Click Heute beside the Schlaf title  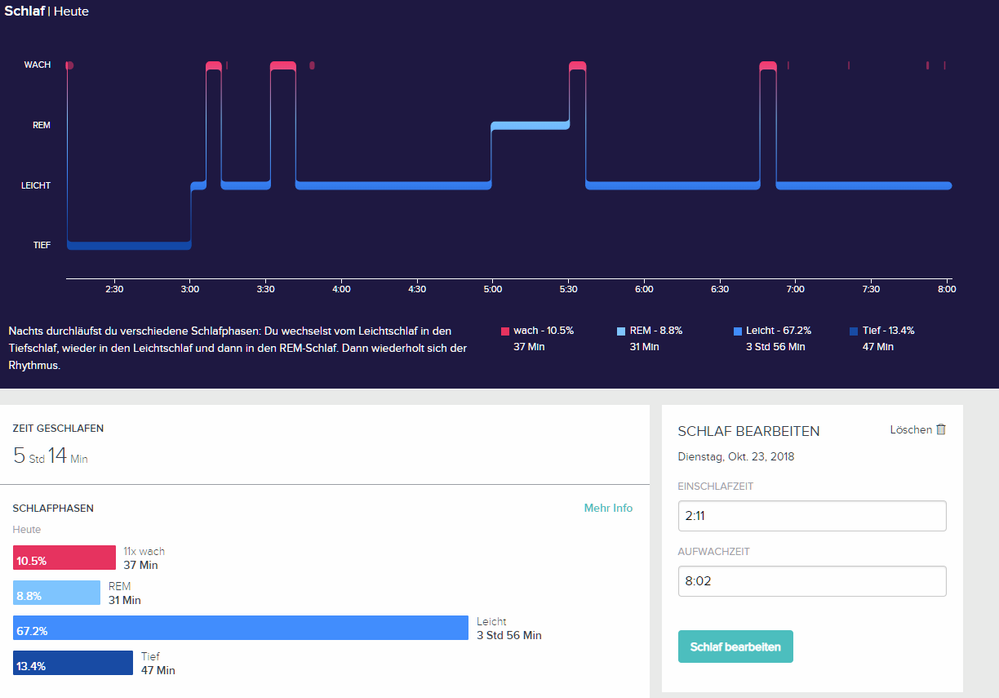click(x=71, y=11)
